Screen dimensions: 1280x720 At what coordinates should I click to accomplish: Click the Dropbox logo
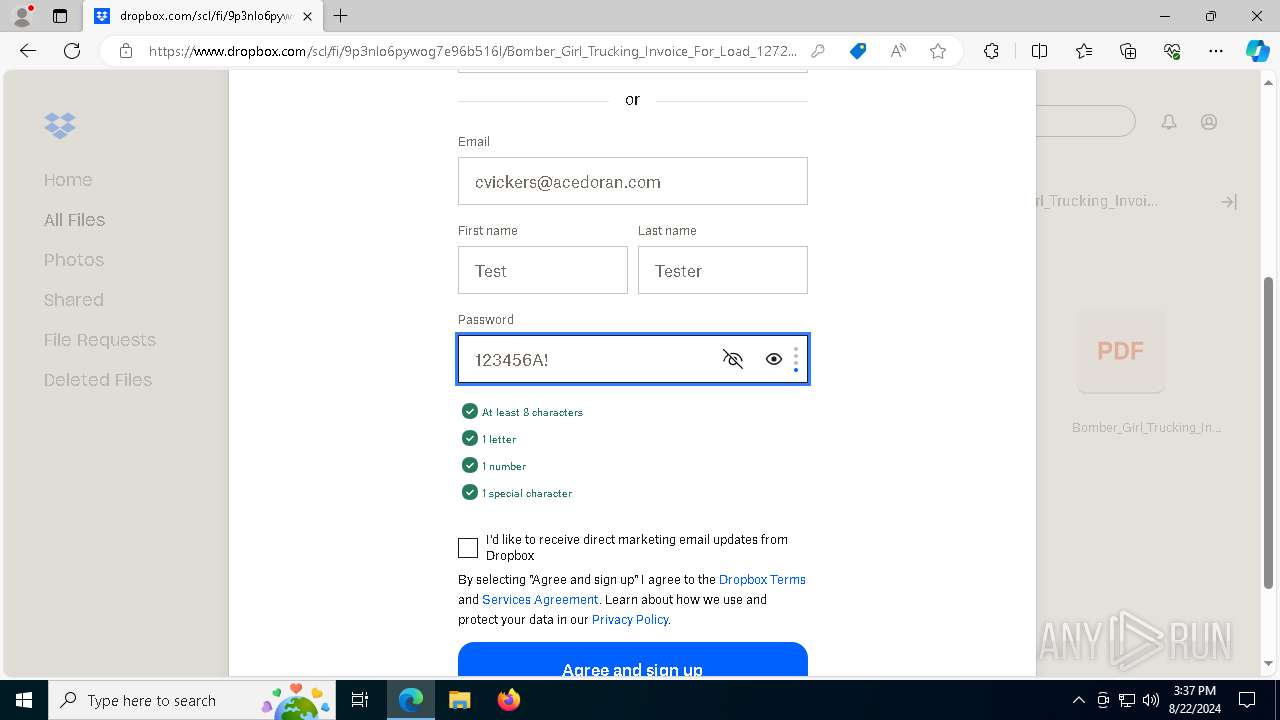tap(60, 125)
